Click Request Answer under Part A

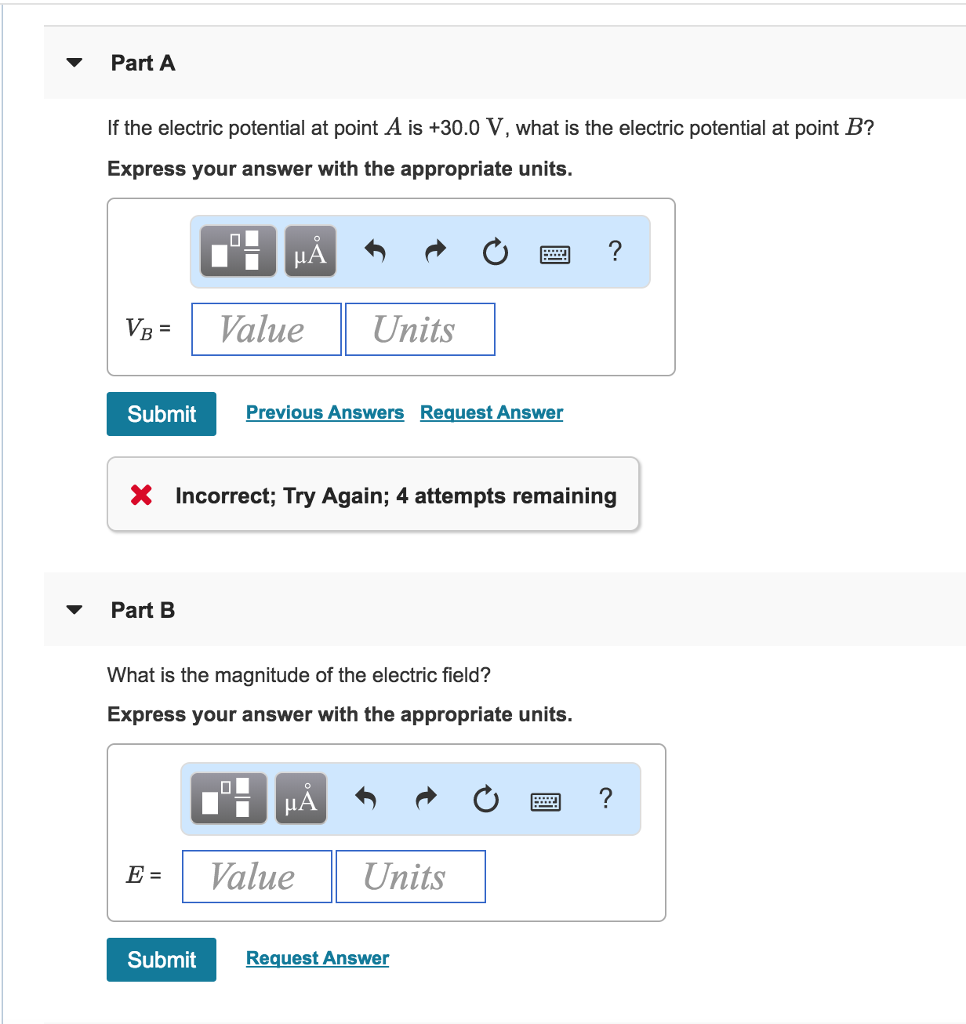coord(491,412)
